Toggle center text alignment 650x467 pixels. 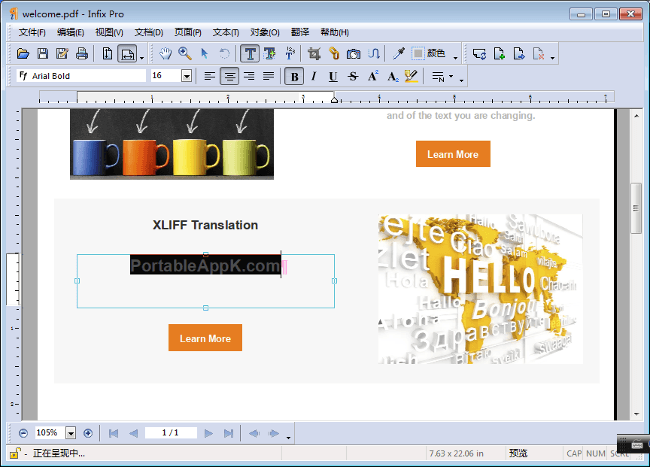(229, 76)
